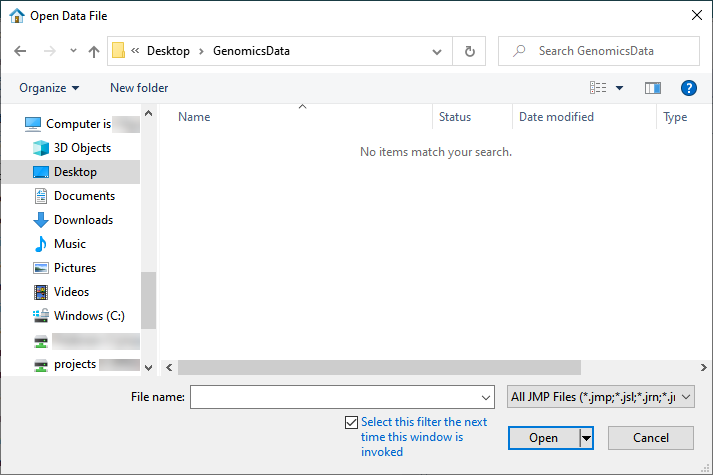This screenshot has height=475, width=713.
Task: Toggle the preview pane icon
Action: (x=653, y=88)
